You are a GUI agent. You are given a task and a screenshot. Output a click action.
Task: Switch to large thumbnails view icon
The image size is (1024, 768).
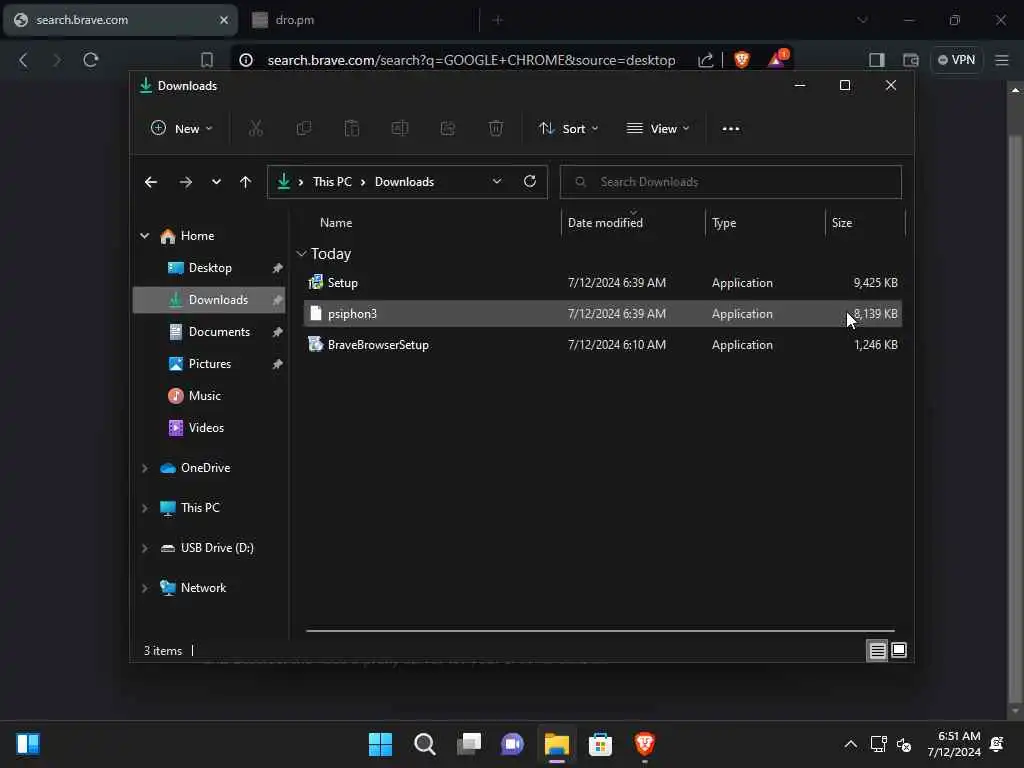coord(899,650)
